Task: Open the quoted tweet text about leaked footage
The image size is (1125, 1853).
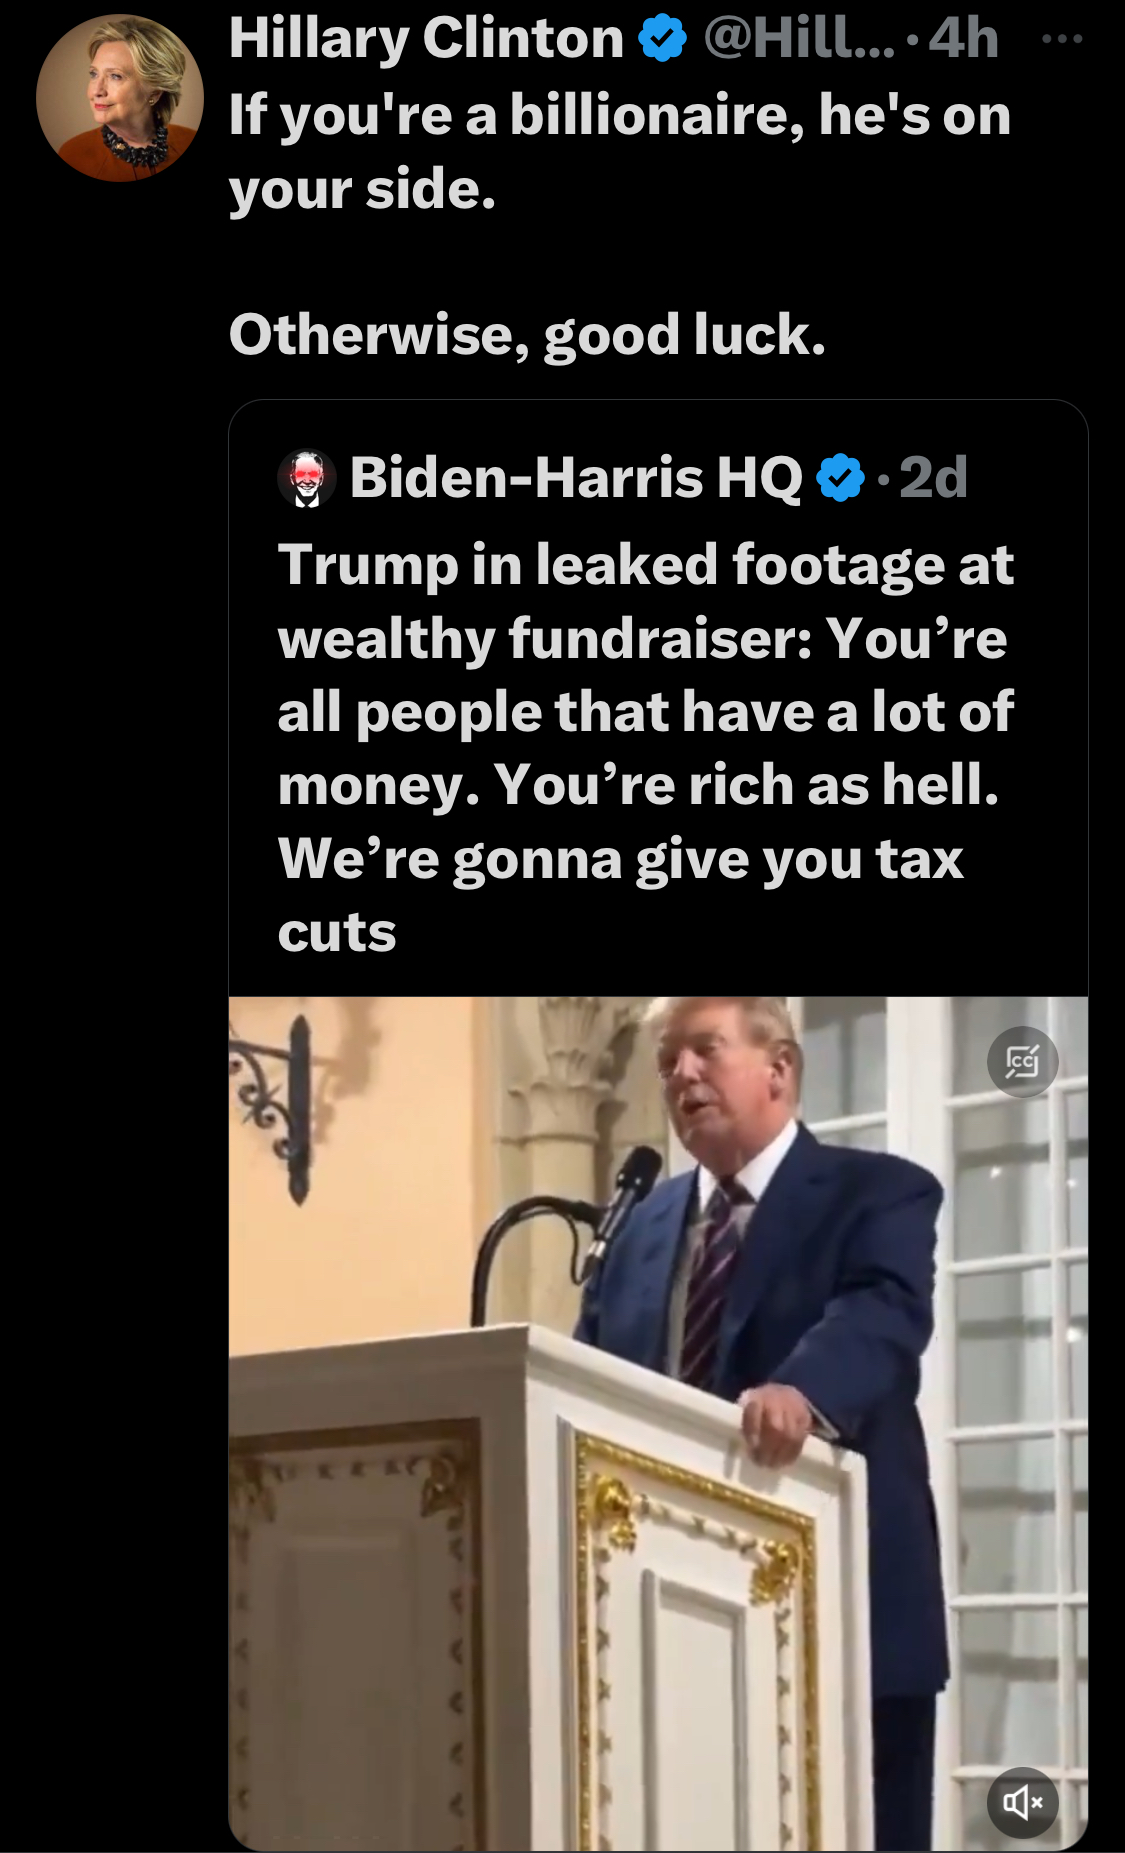Action: click(646, 748)
